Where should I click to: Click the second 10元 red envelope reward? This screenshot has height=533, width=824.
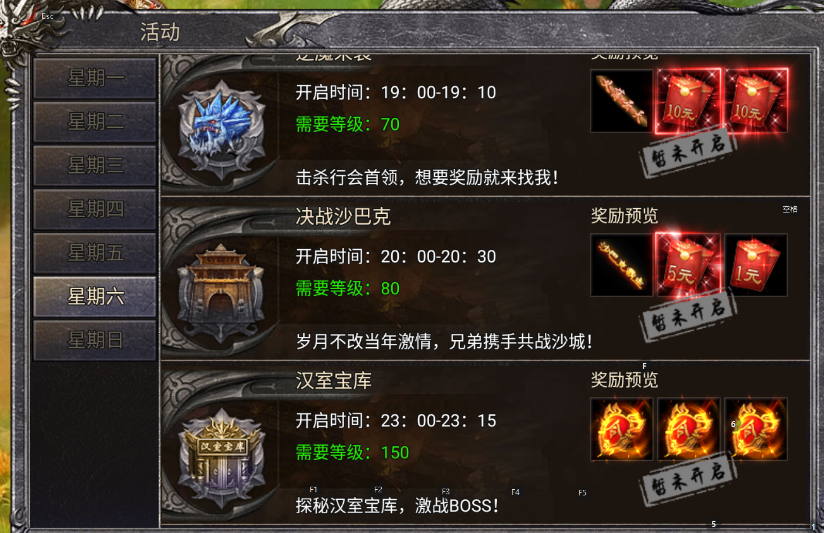pos(756,101)
